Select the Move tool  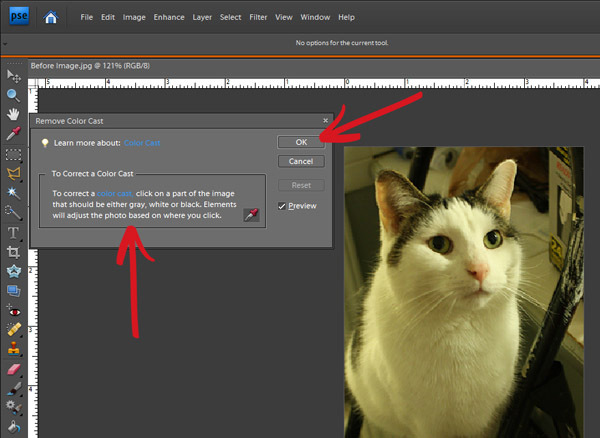point(14,76)
